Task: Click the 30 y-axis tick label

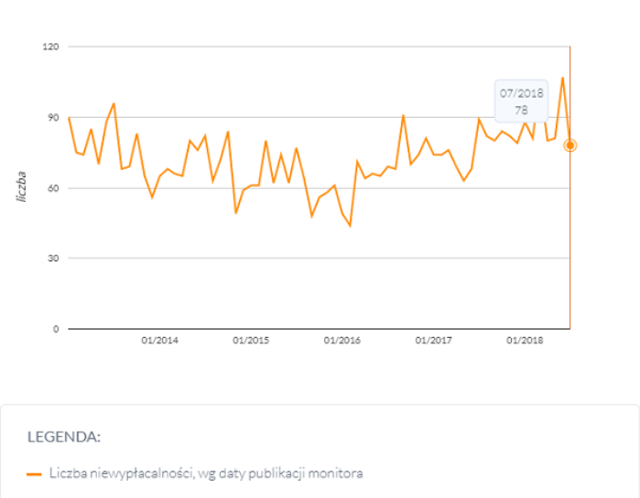Action: pyautogui.click(x=53, y=258)
